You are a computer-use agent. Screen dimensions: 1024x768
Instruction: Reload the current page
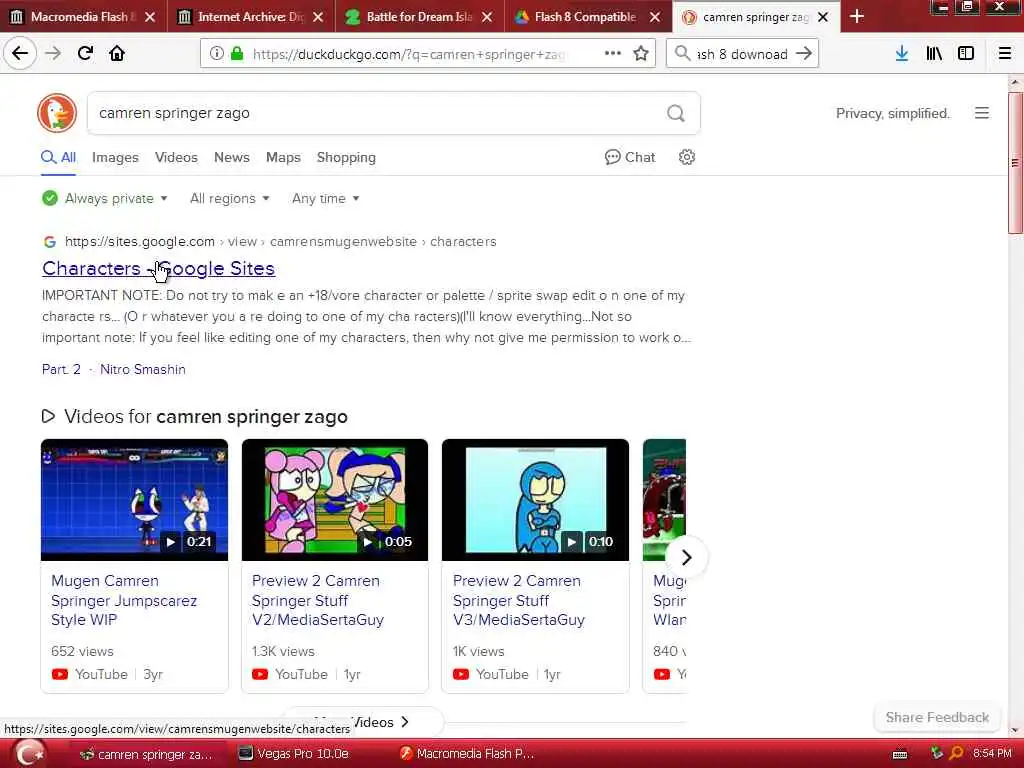click(85, 54)
